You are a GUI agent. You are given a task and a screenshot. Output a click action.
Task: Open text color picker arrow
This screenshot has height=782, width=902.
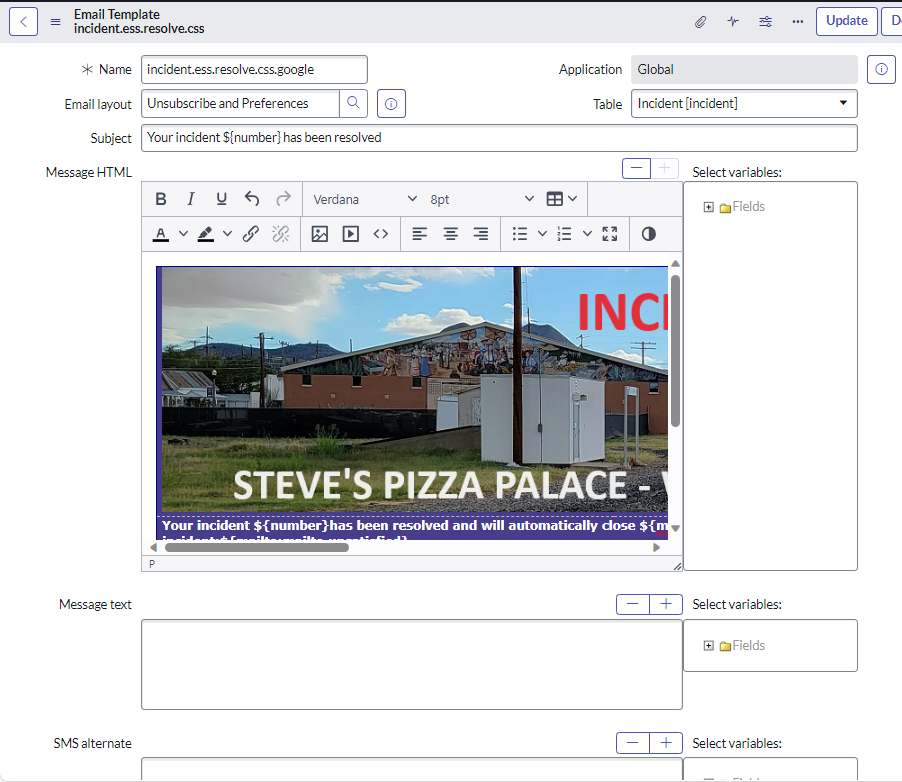[x=183, y=234]
